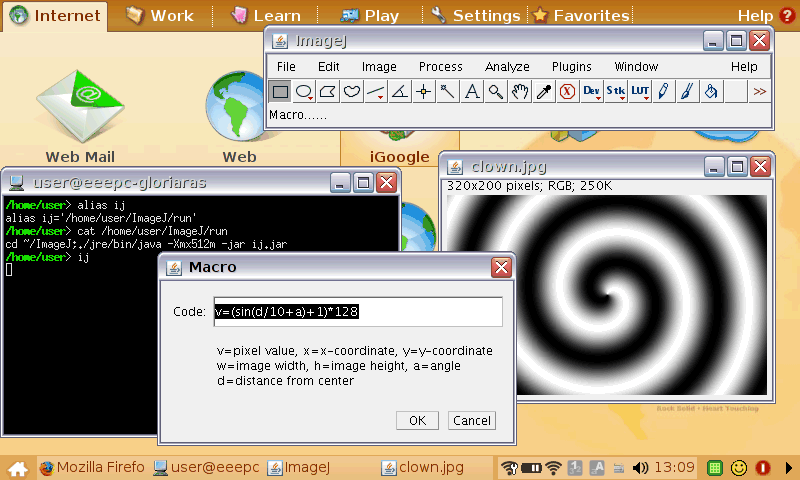Click the green grid tray icon
This screenshot has height=480, width=800.
[x=715, y=467]
